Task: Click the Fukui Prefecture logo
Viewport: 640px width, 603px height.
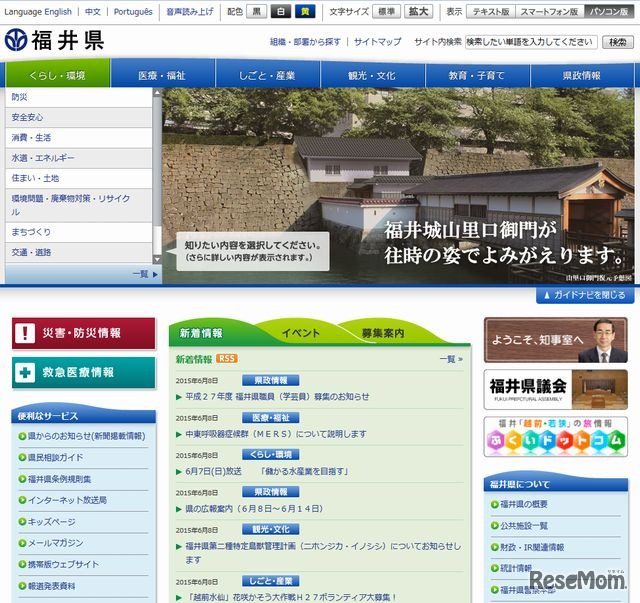Action: tap(55, 42)
